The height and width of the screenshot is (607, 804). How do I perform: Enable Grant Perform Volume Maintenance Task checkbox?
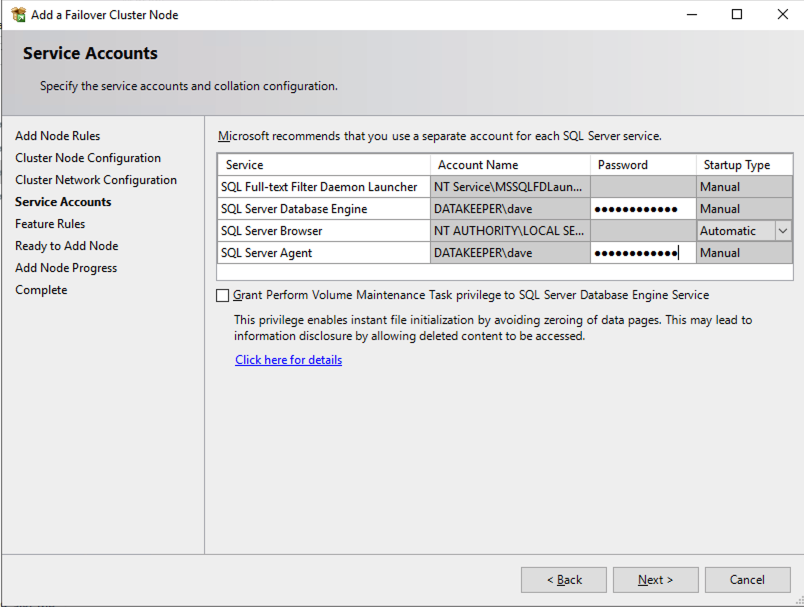click(222, 296)
